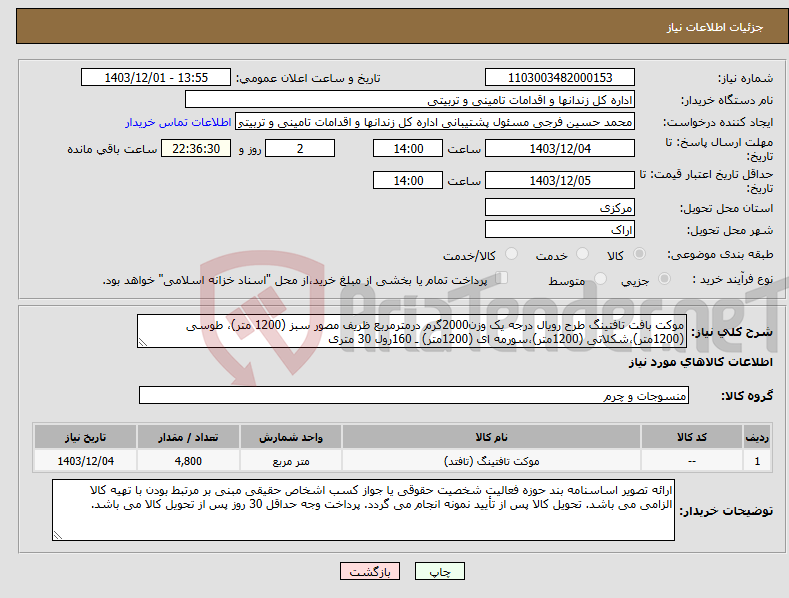Click the تاریخ نیاز column header
The height and width of the screenshot is (598, 789).
pyautogui.click(x=86, y=437)
